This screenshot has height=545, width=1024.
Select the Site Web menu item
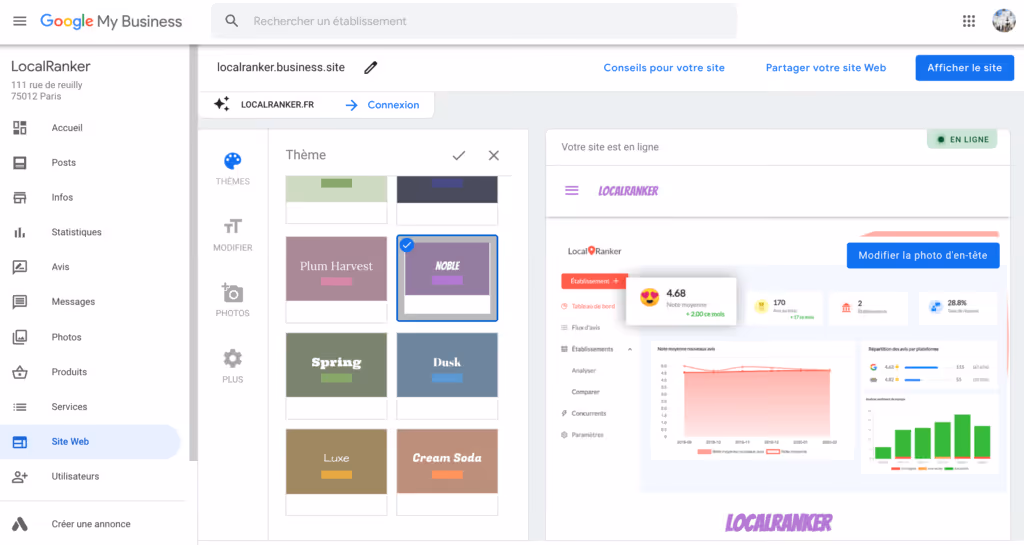coord(90,442)
